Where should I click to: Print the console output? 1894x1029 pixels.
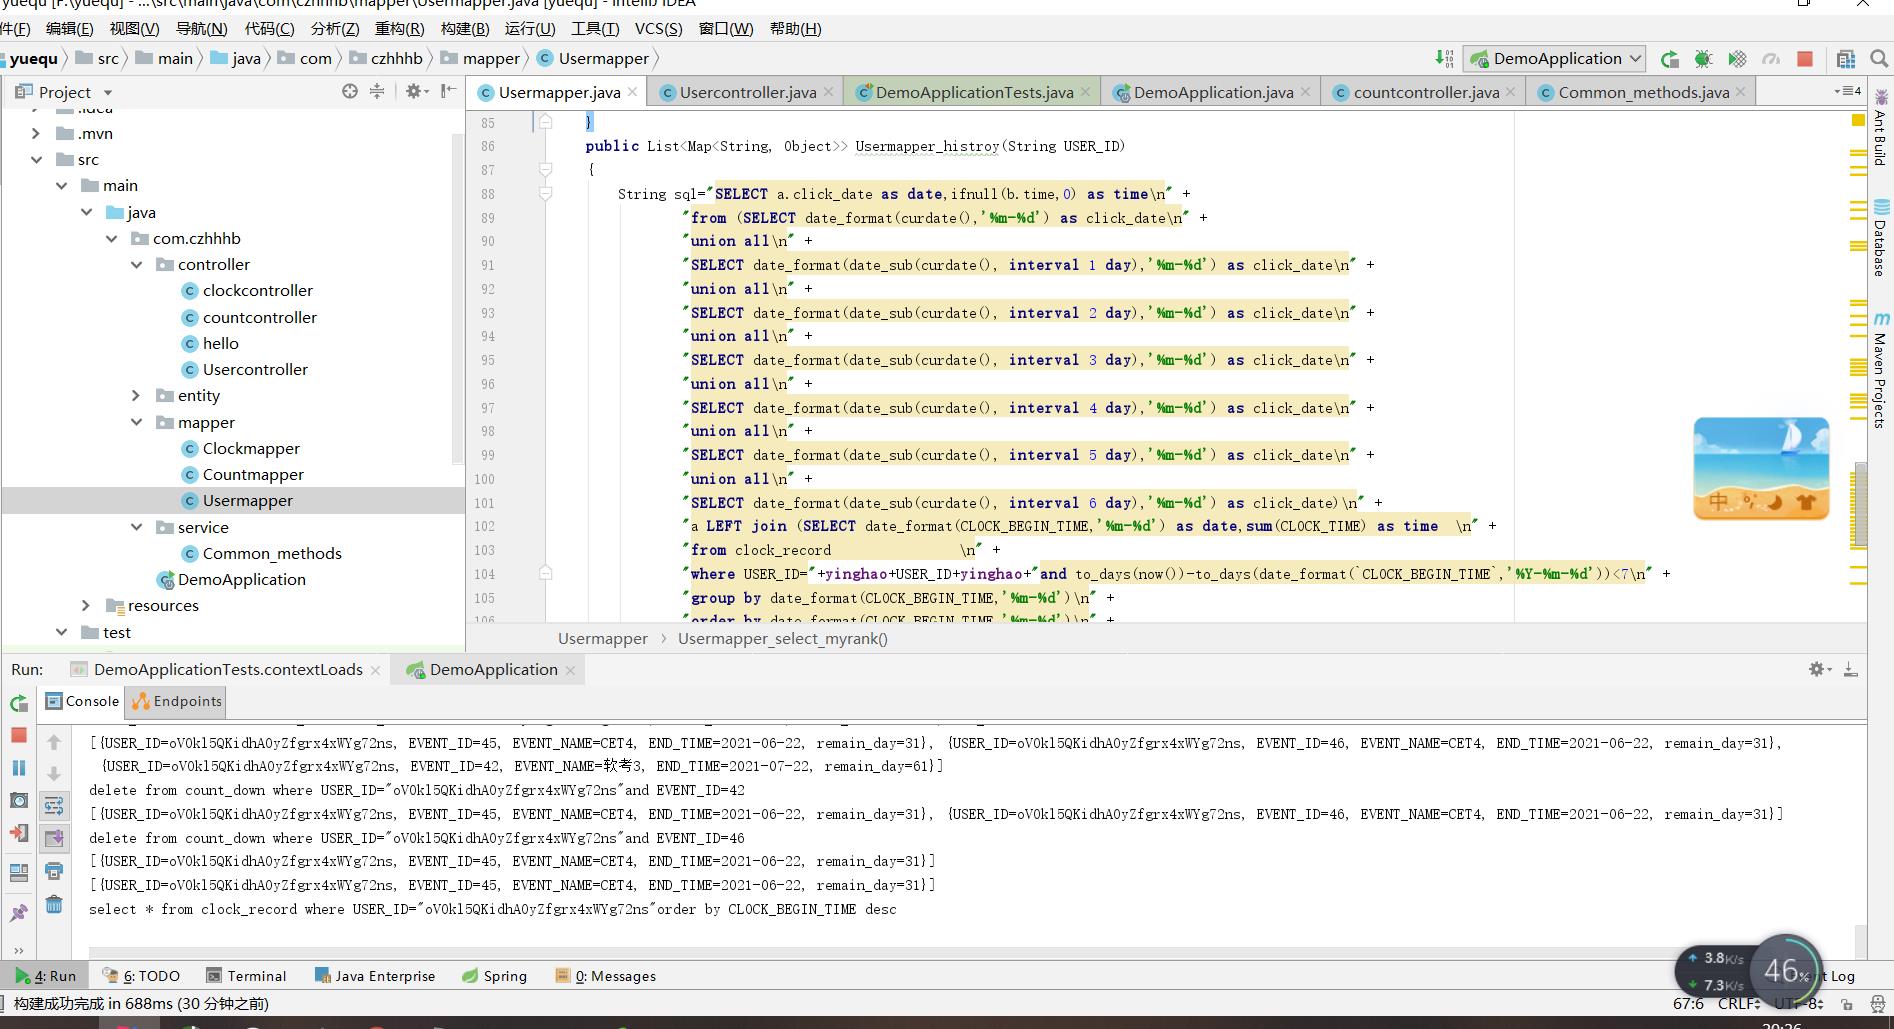[x=54, y=871]
